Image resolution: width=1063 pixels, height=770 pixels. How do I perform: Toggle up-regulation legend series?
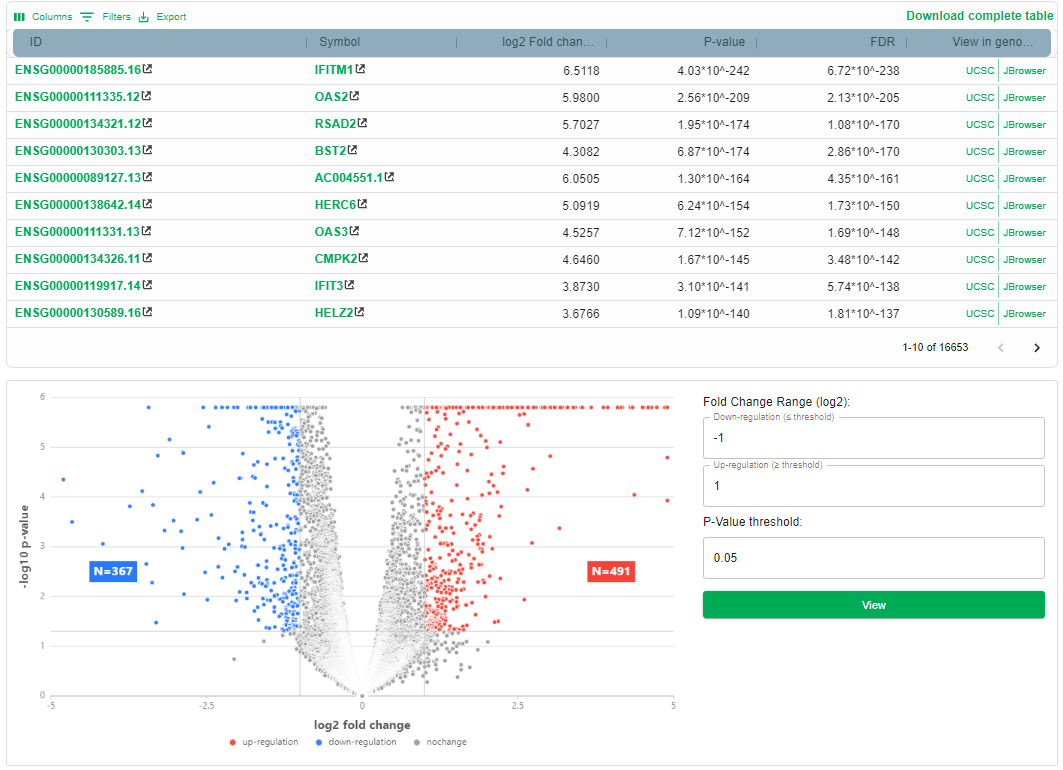[264, 742]
